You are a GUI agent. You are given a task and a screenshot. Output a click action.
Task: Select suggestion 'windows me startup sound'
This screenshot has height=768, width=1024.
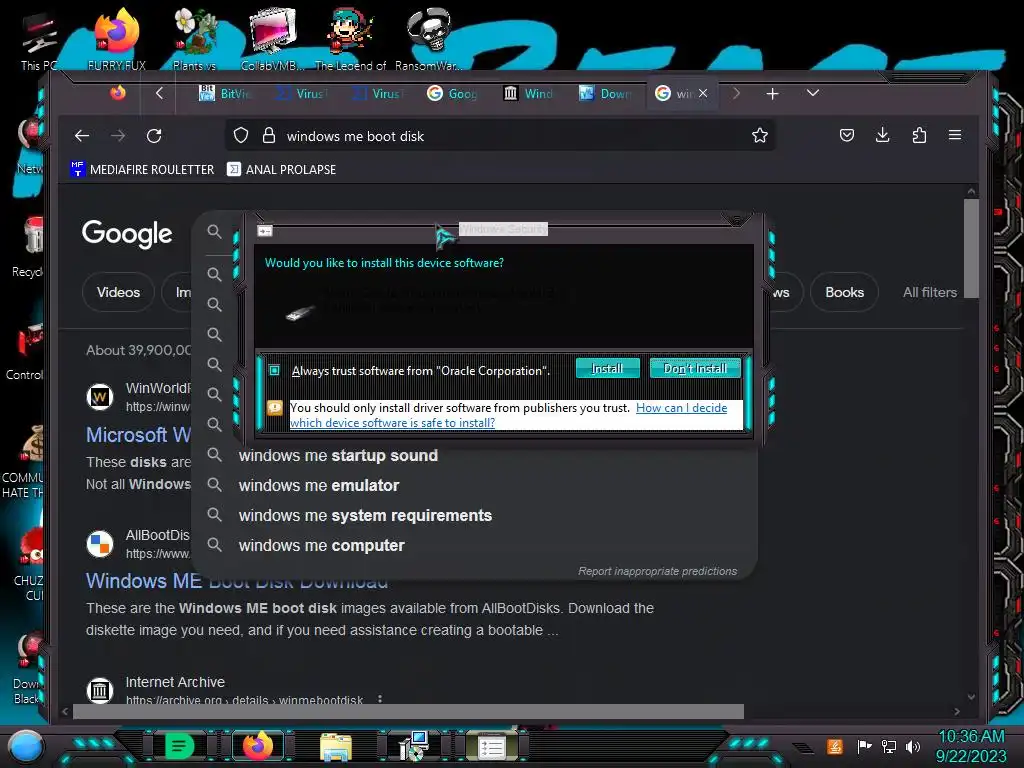point(338,455)
